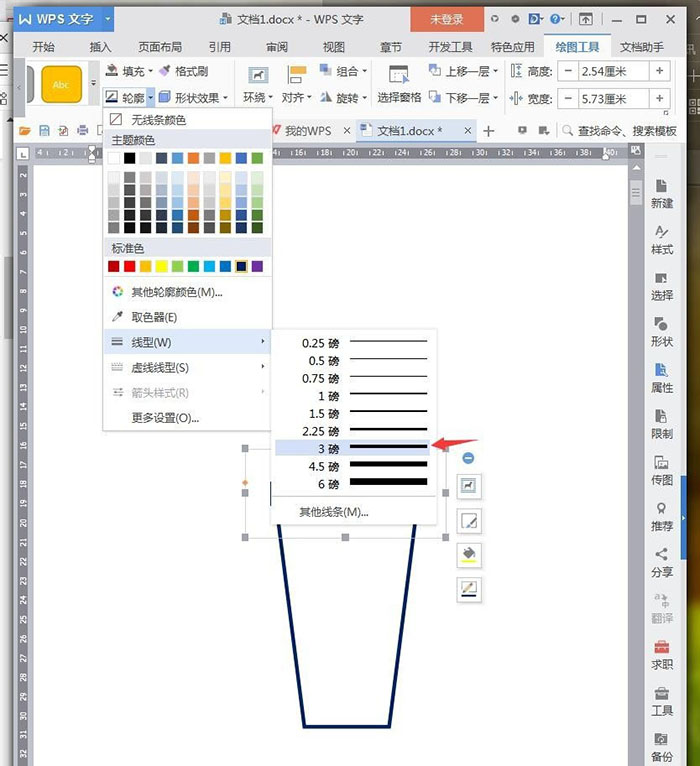
Task: Switch to the 页面布局 ribbon tab
Action: pyautogui.click(x=160, y=46)
